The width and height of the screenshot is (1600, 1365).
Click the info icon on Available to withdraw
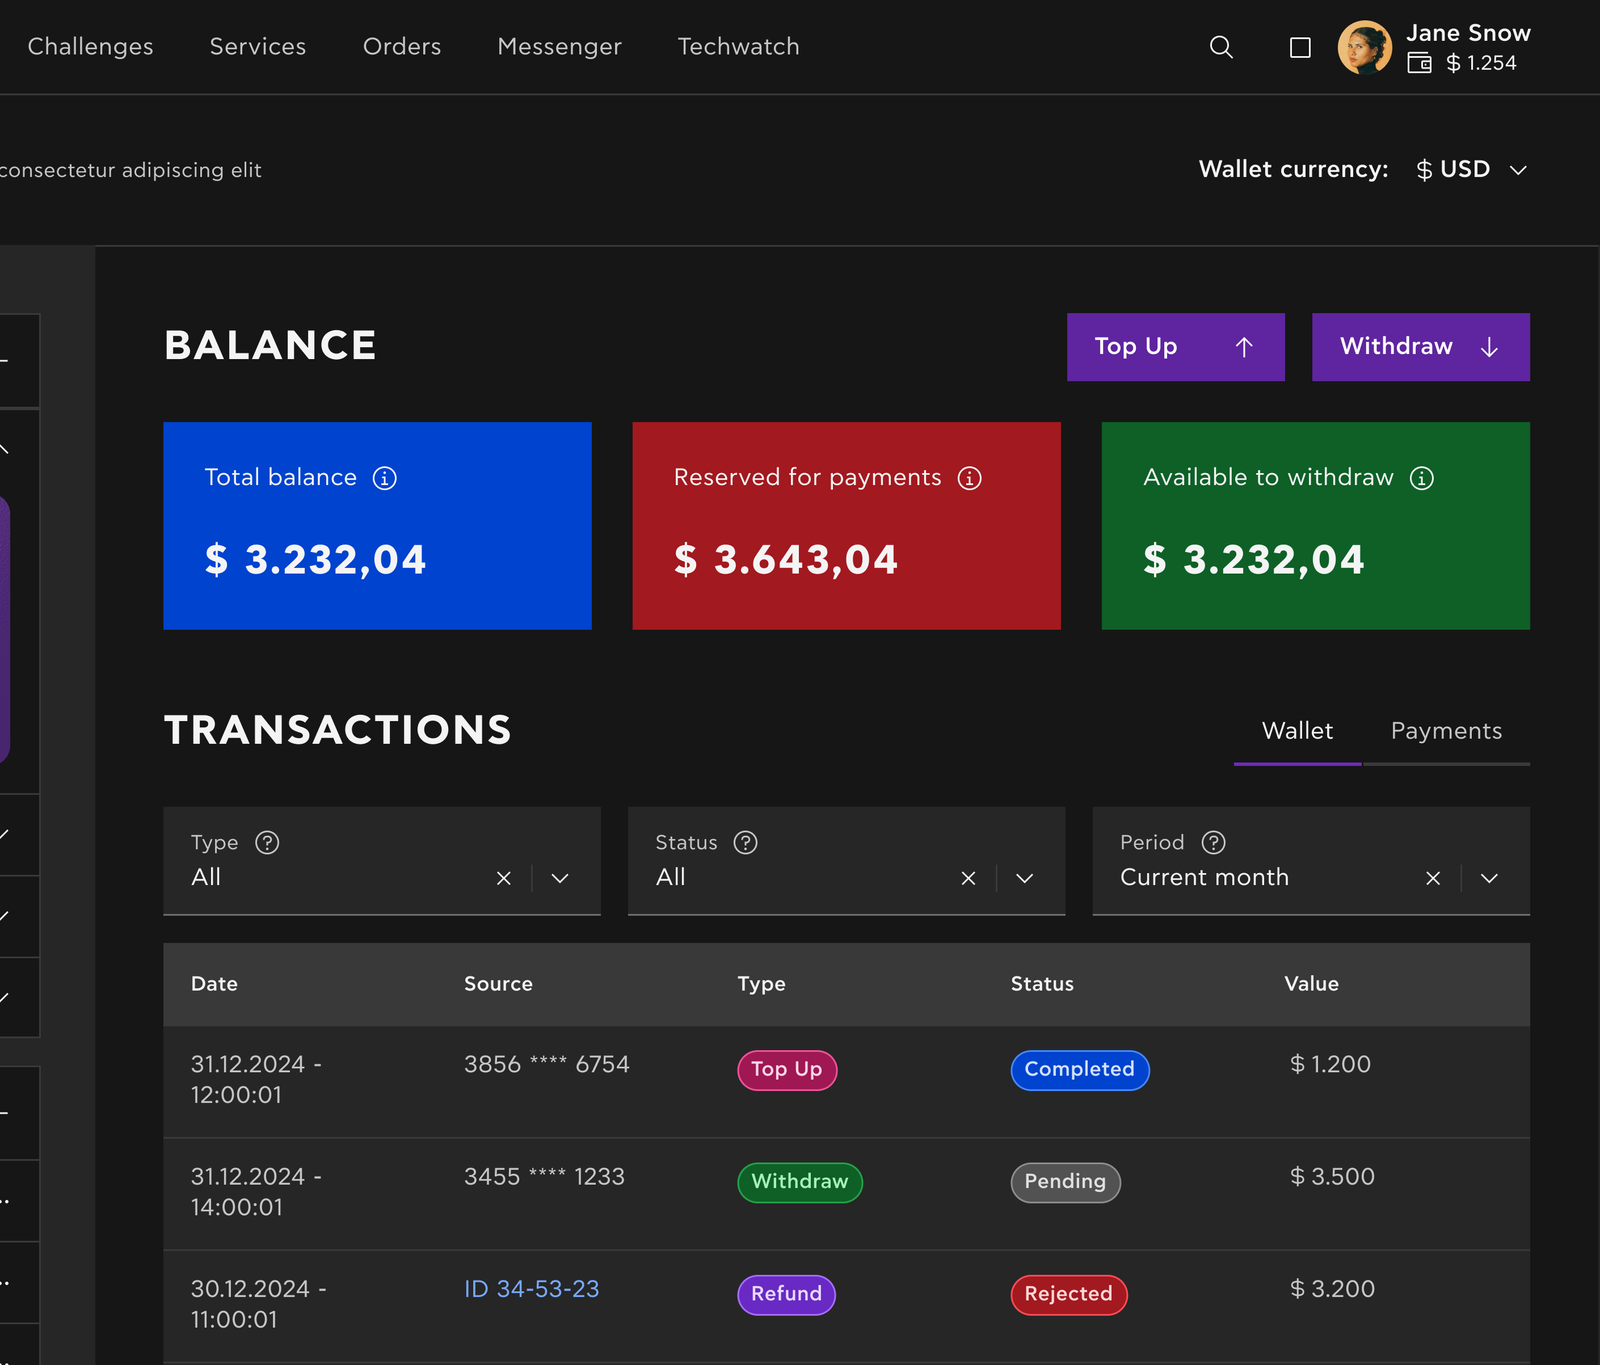1422,478
